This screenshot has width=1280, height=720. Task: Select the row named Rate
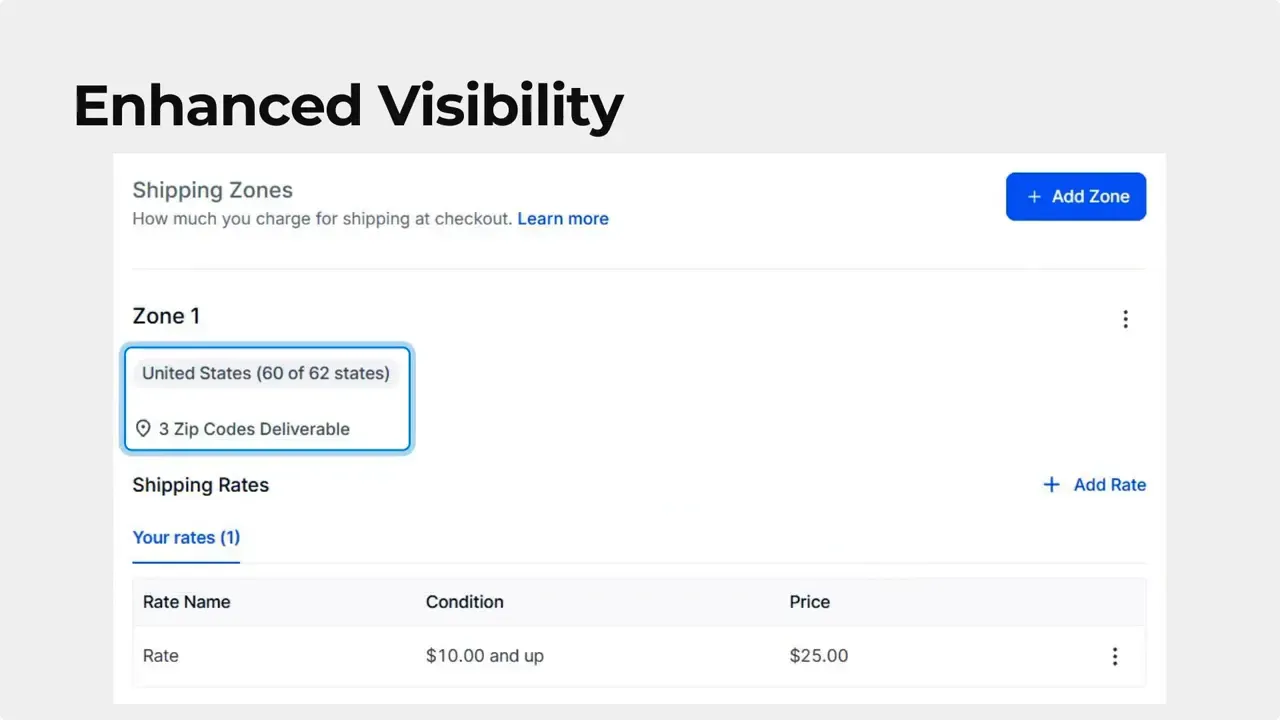[x=161, y=656]
